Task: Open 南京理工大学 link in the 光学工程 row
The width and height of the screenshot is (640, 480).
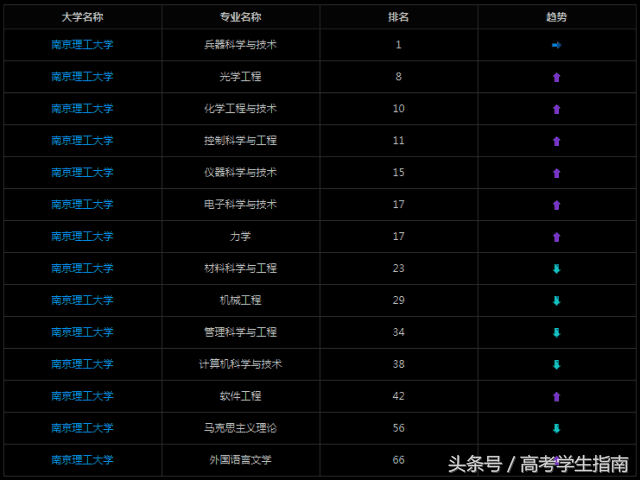Action: (82, 76)
